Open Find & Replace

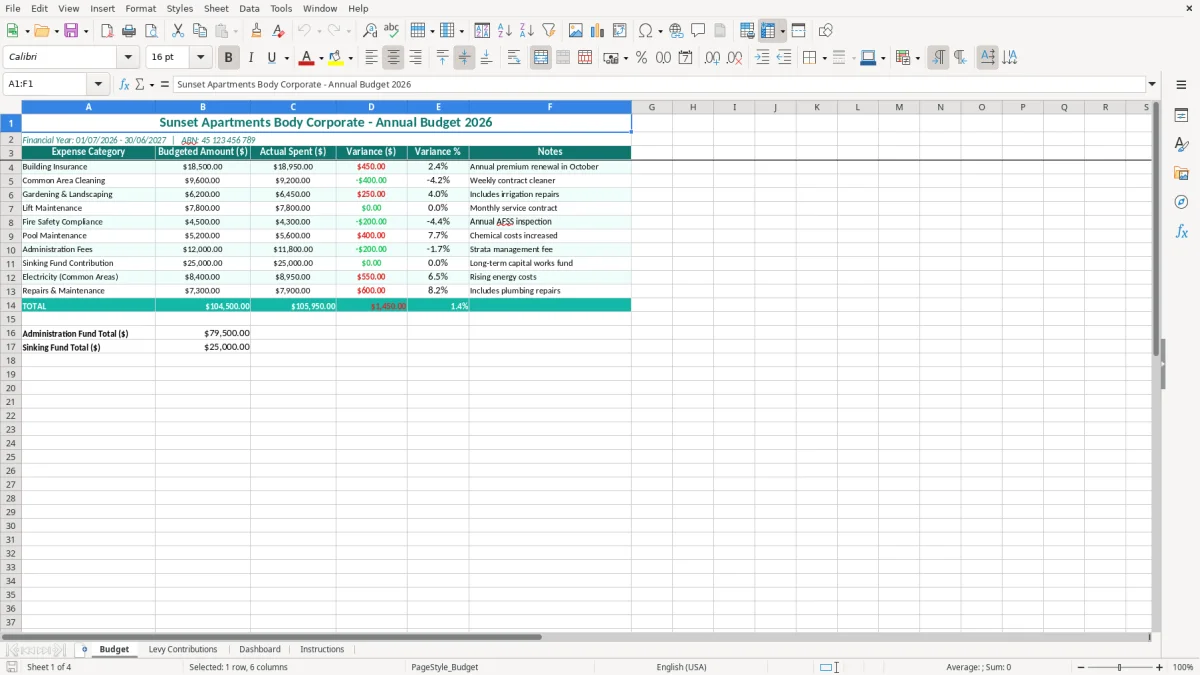click(370, 31)
